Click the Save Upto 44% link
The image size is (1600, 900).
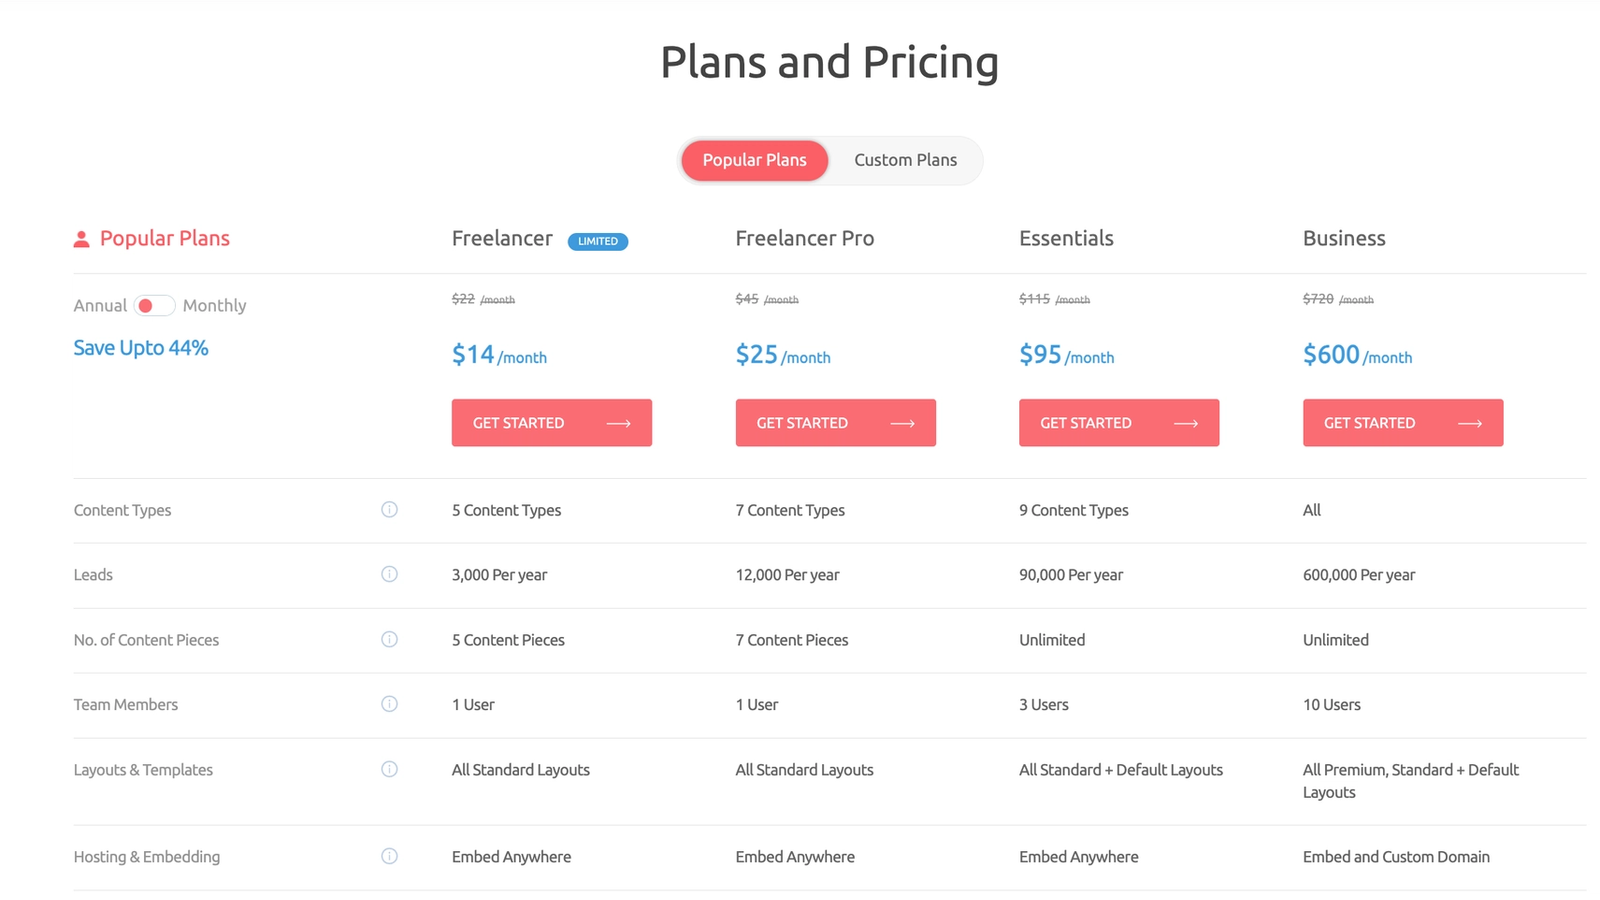[x=140, y=347]
